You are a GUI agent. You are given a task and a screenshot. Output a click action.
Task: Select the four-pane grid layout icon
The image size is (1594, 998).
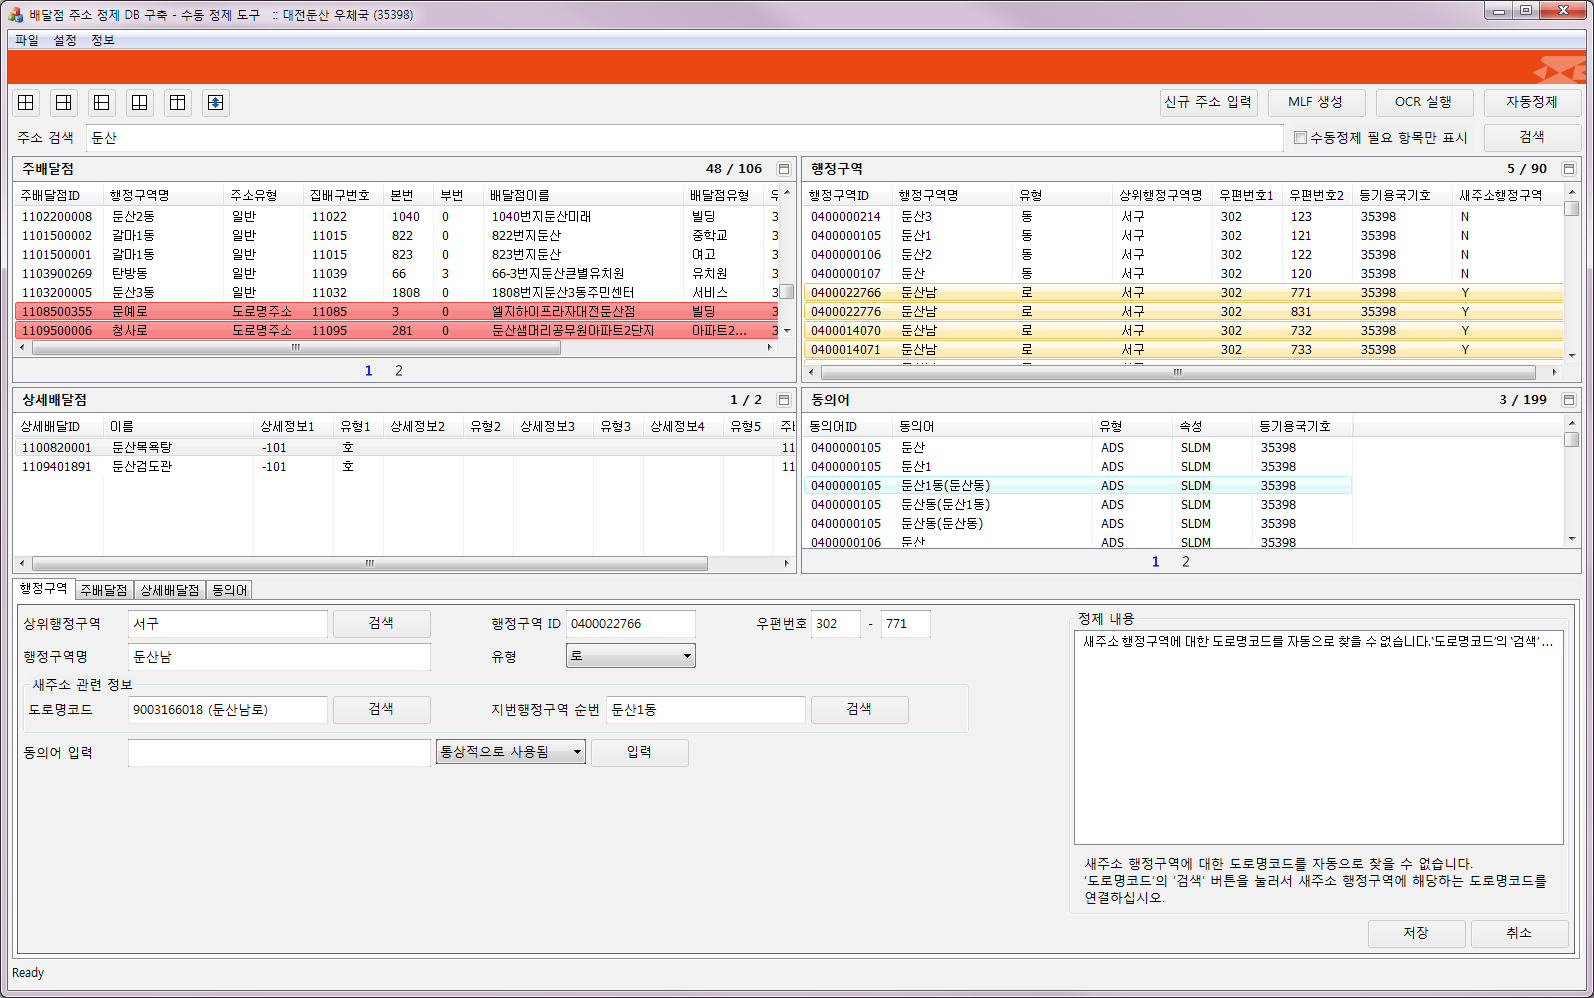pos(26,103)
